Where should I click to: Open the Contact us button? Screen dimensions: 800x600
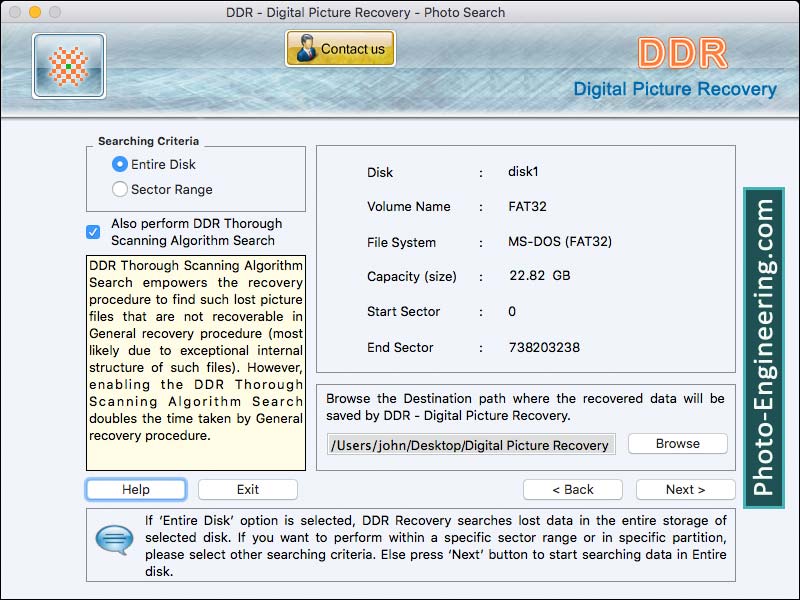pyautogui.click(x=340, y=48)
